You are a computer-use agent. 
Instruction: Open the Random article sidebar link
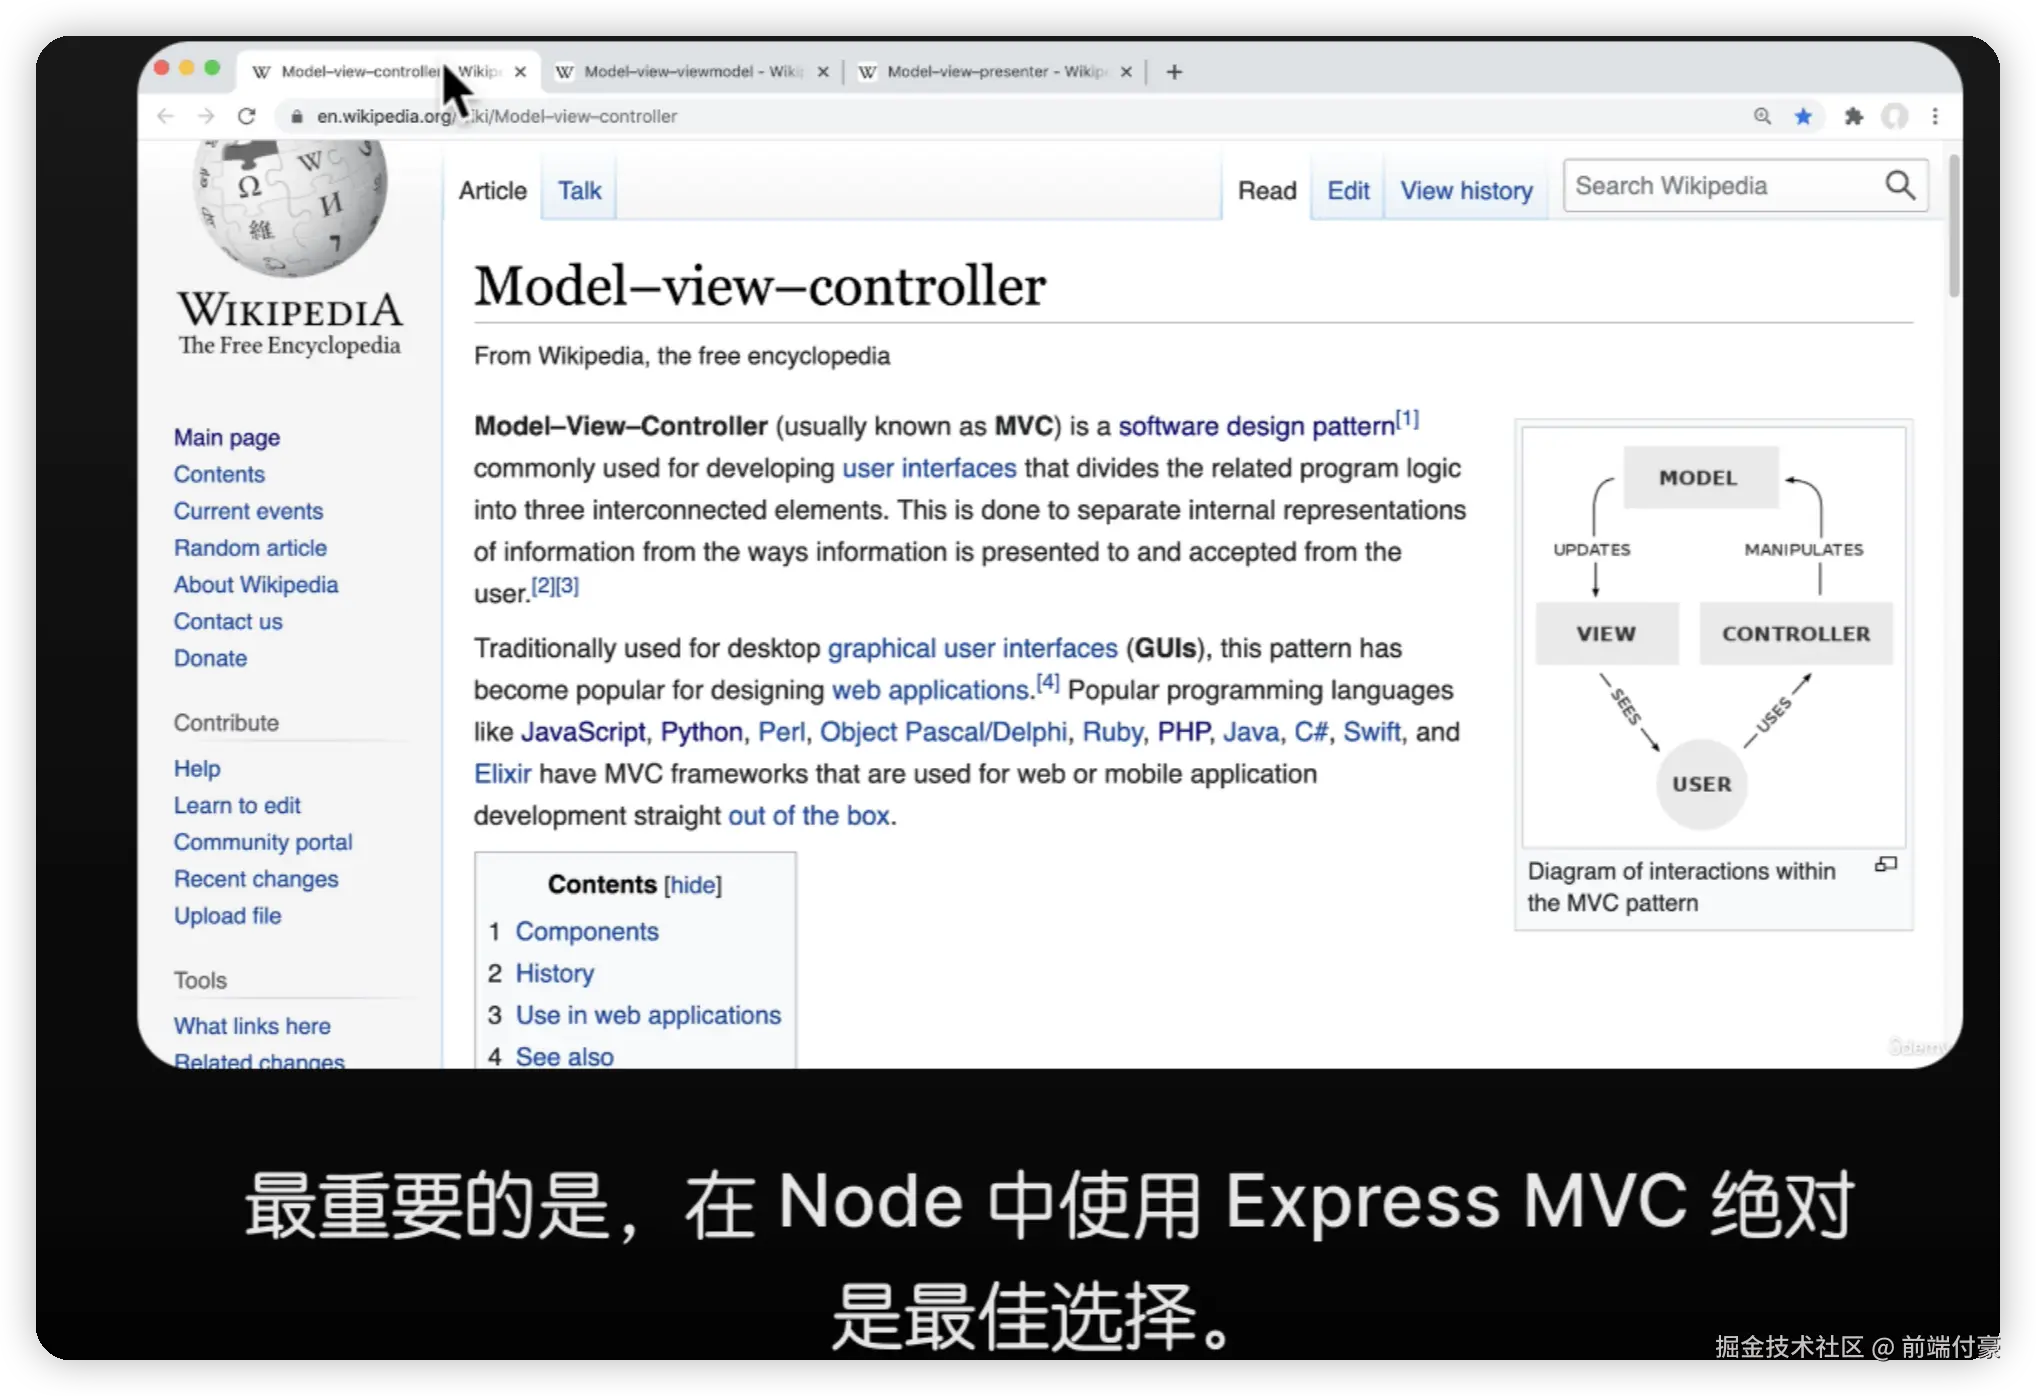pos(250,548)
